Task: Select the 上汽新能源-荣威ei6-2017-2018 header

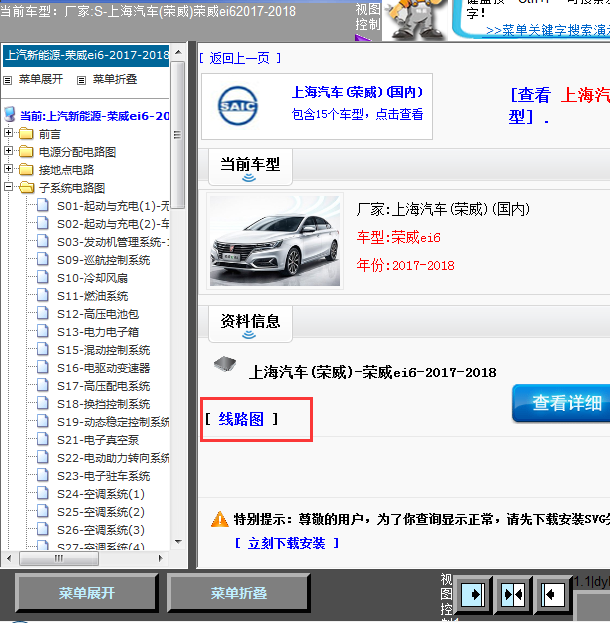Action: coord(86,55)
